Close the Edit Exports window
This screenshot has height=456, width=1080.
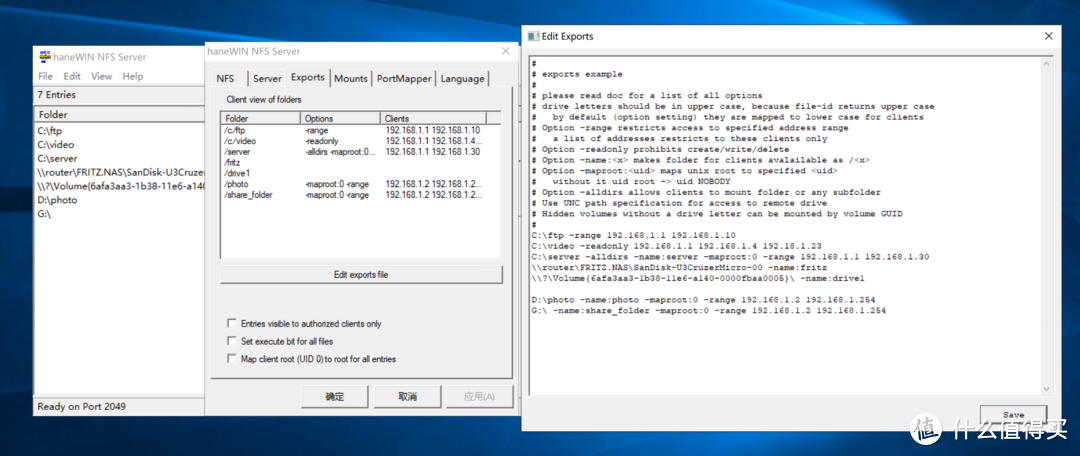(x=1048, y=36)
